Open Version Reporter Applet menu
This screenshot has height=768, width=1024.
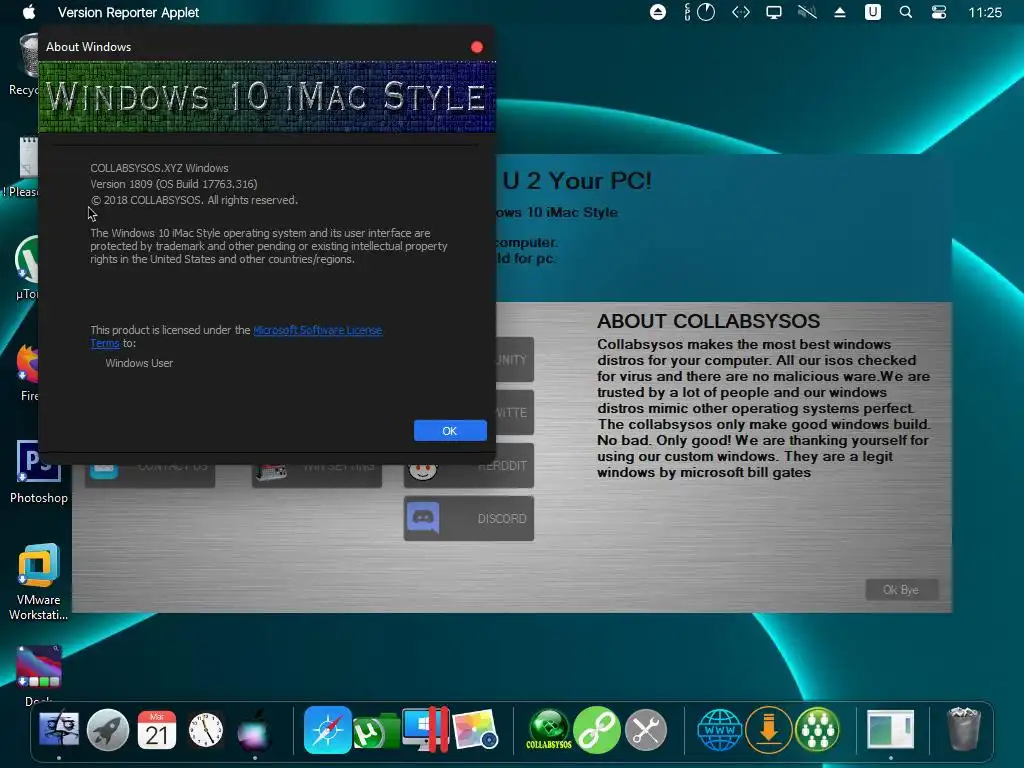click(x=128, y=12)
